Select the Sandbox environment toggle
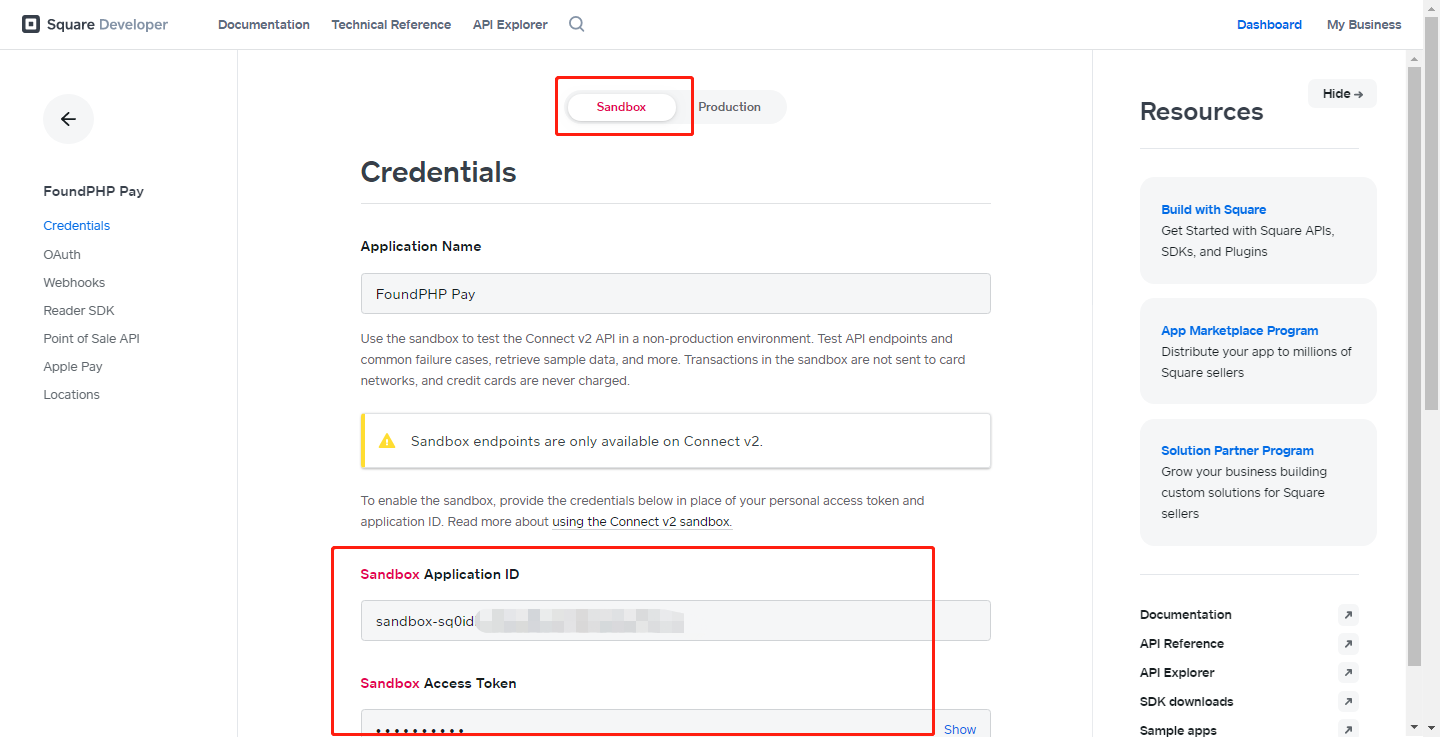The image size is (1440, 737). 621,107
